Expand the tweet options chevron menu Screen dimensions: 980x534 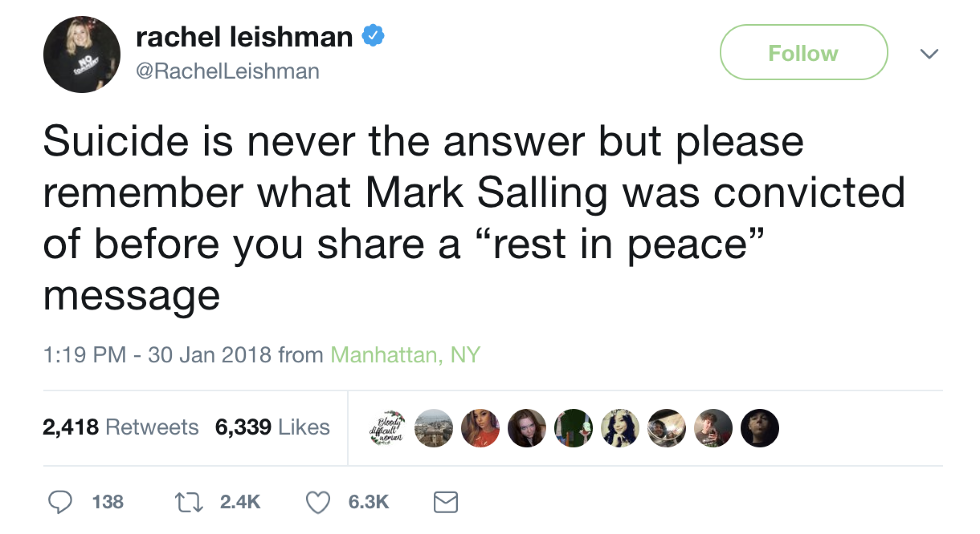coord(928,53)
